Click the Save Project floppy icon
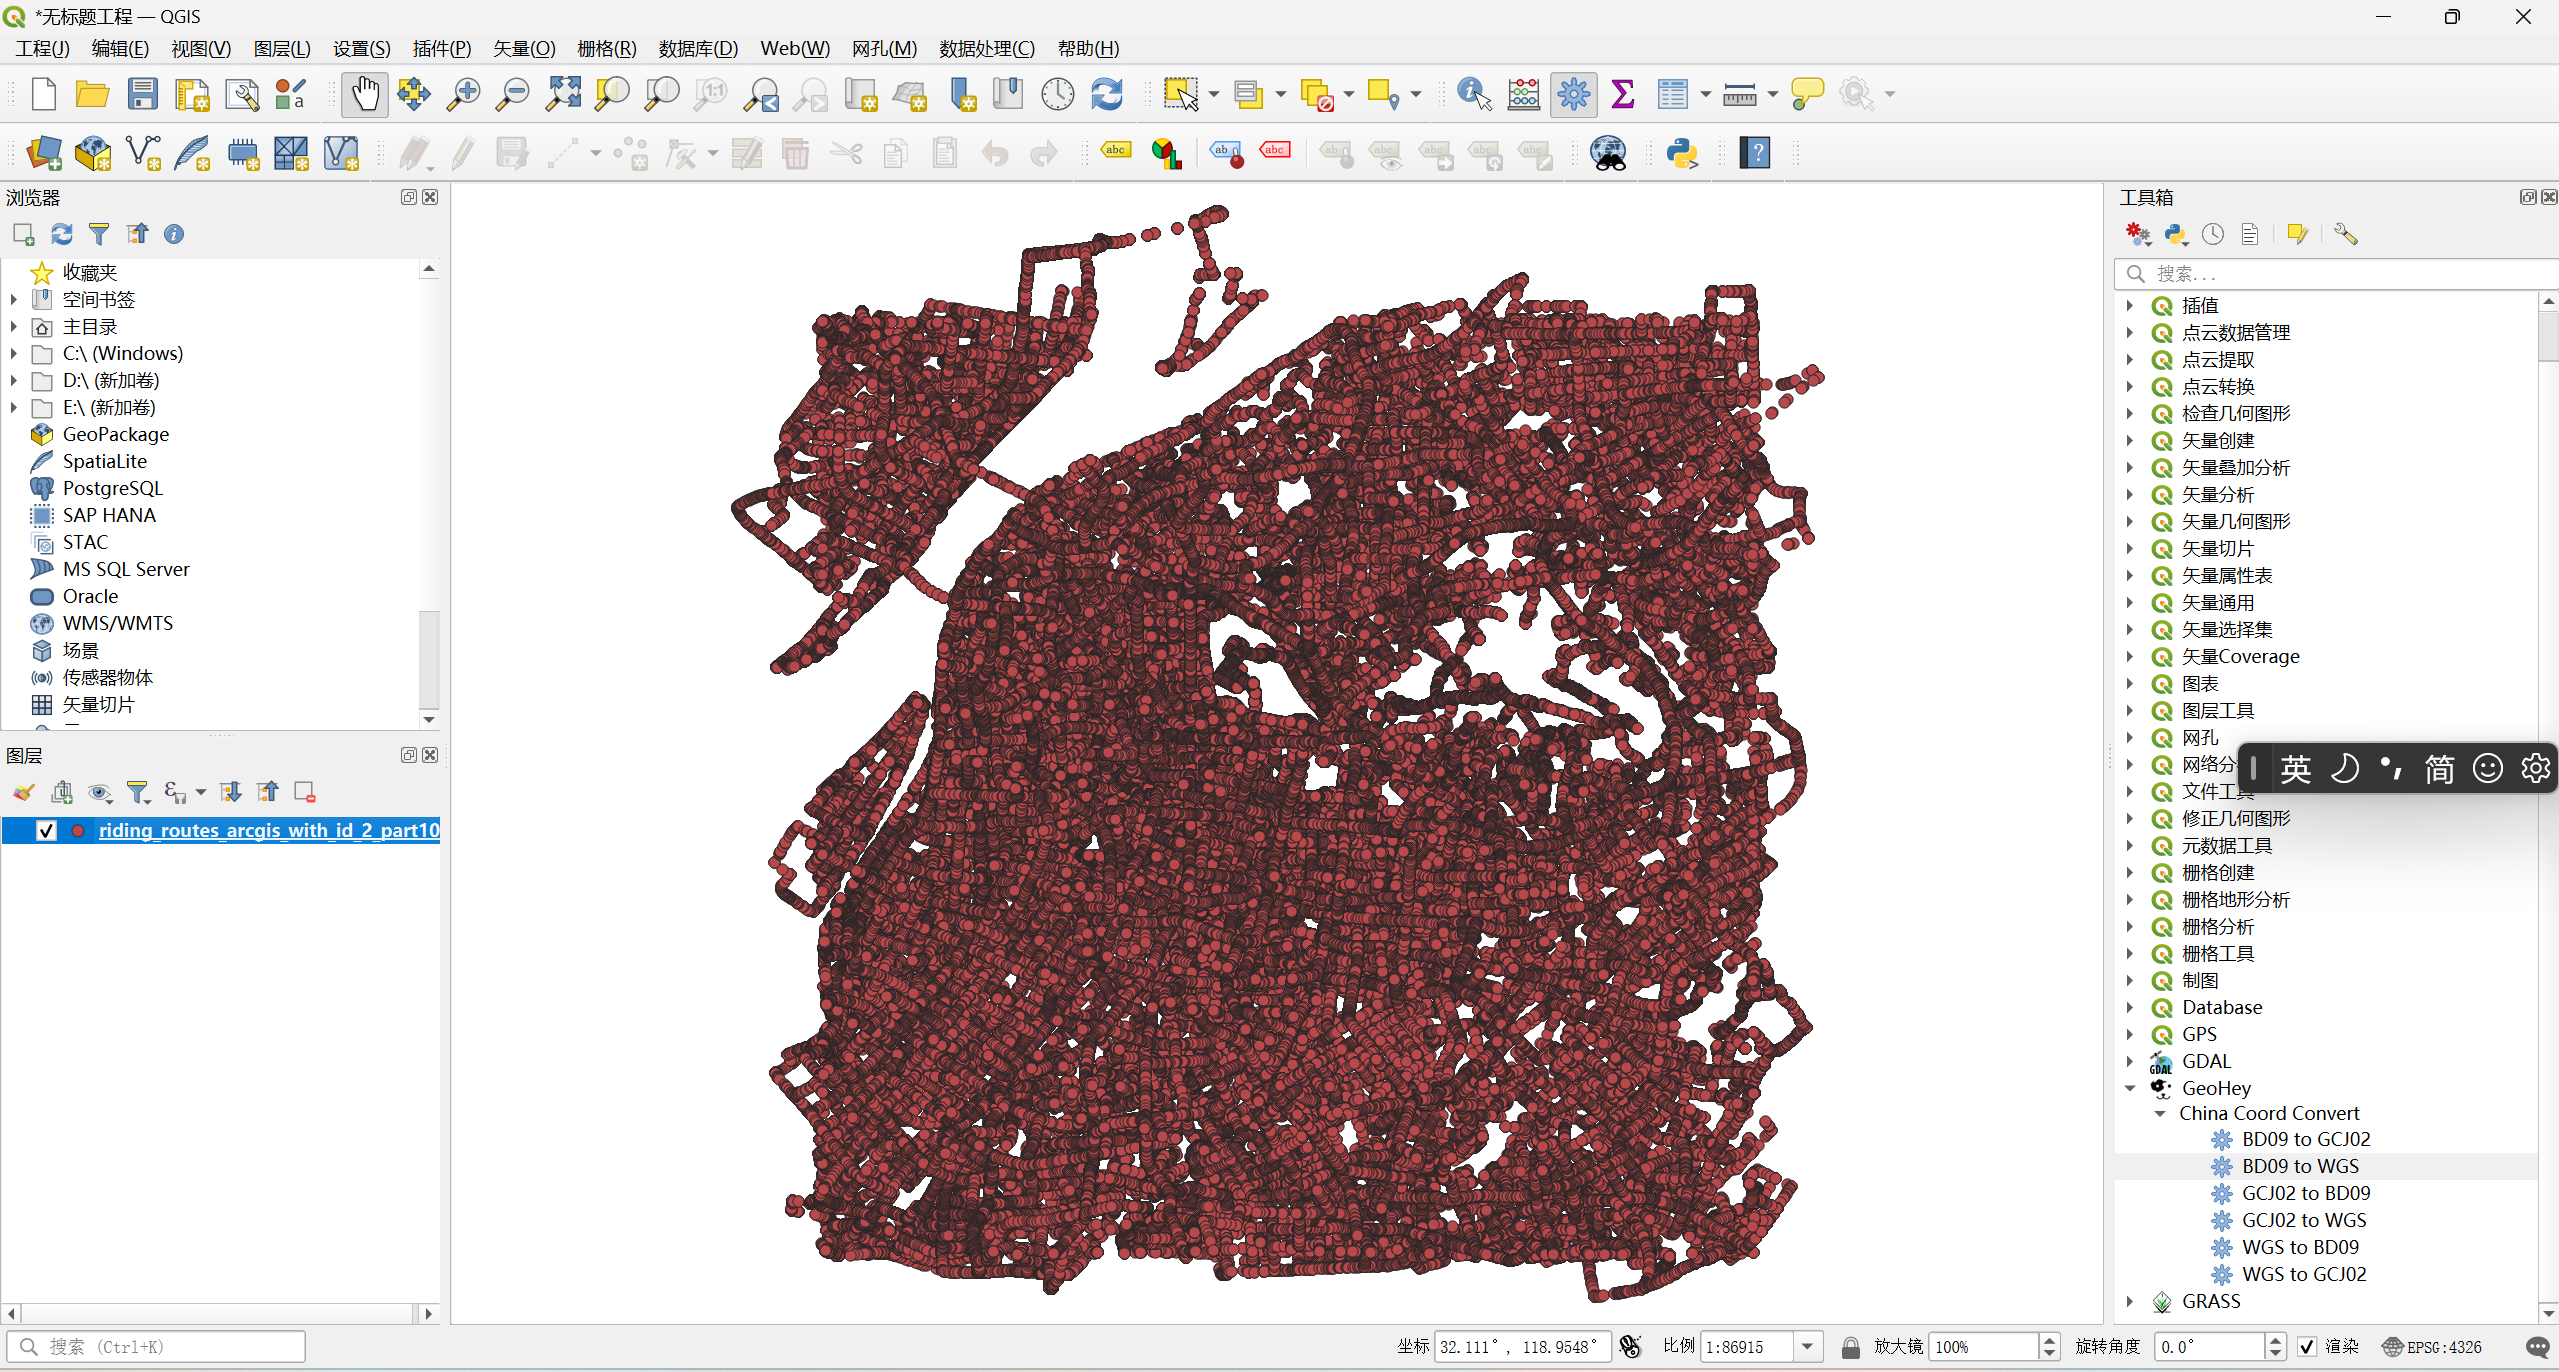Viewport: 2559px width, 1372px height. point(143,94)
